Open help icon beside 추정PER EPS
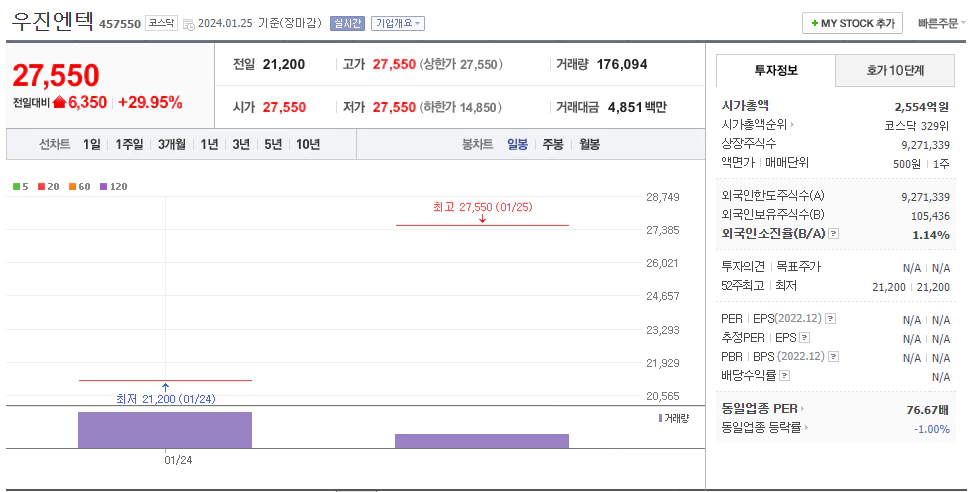Viewport: 968px width, 492px height. point(804,338)
